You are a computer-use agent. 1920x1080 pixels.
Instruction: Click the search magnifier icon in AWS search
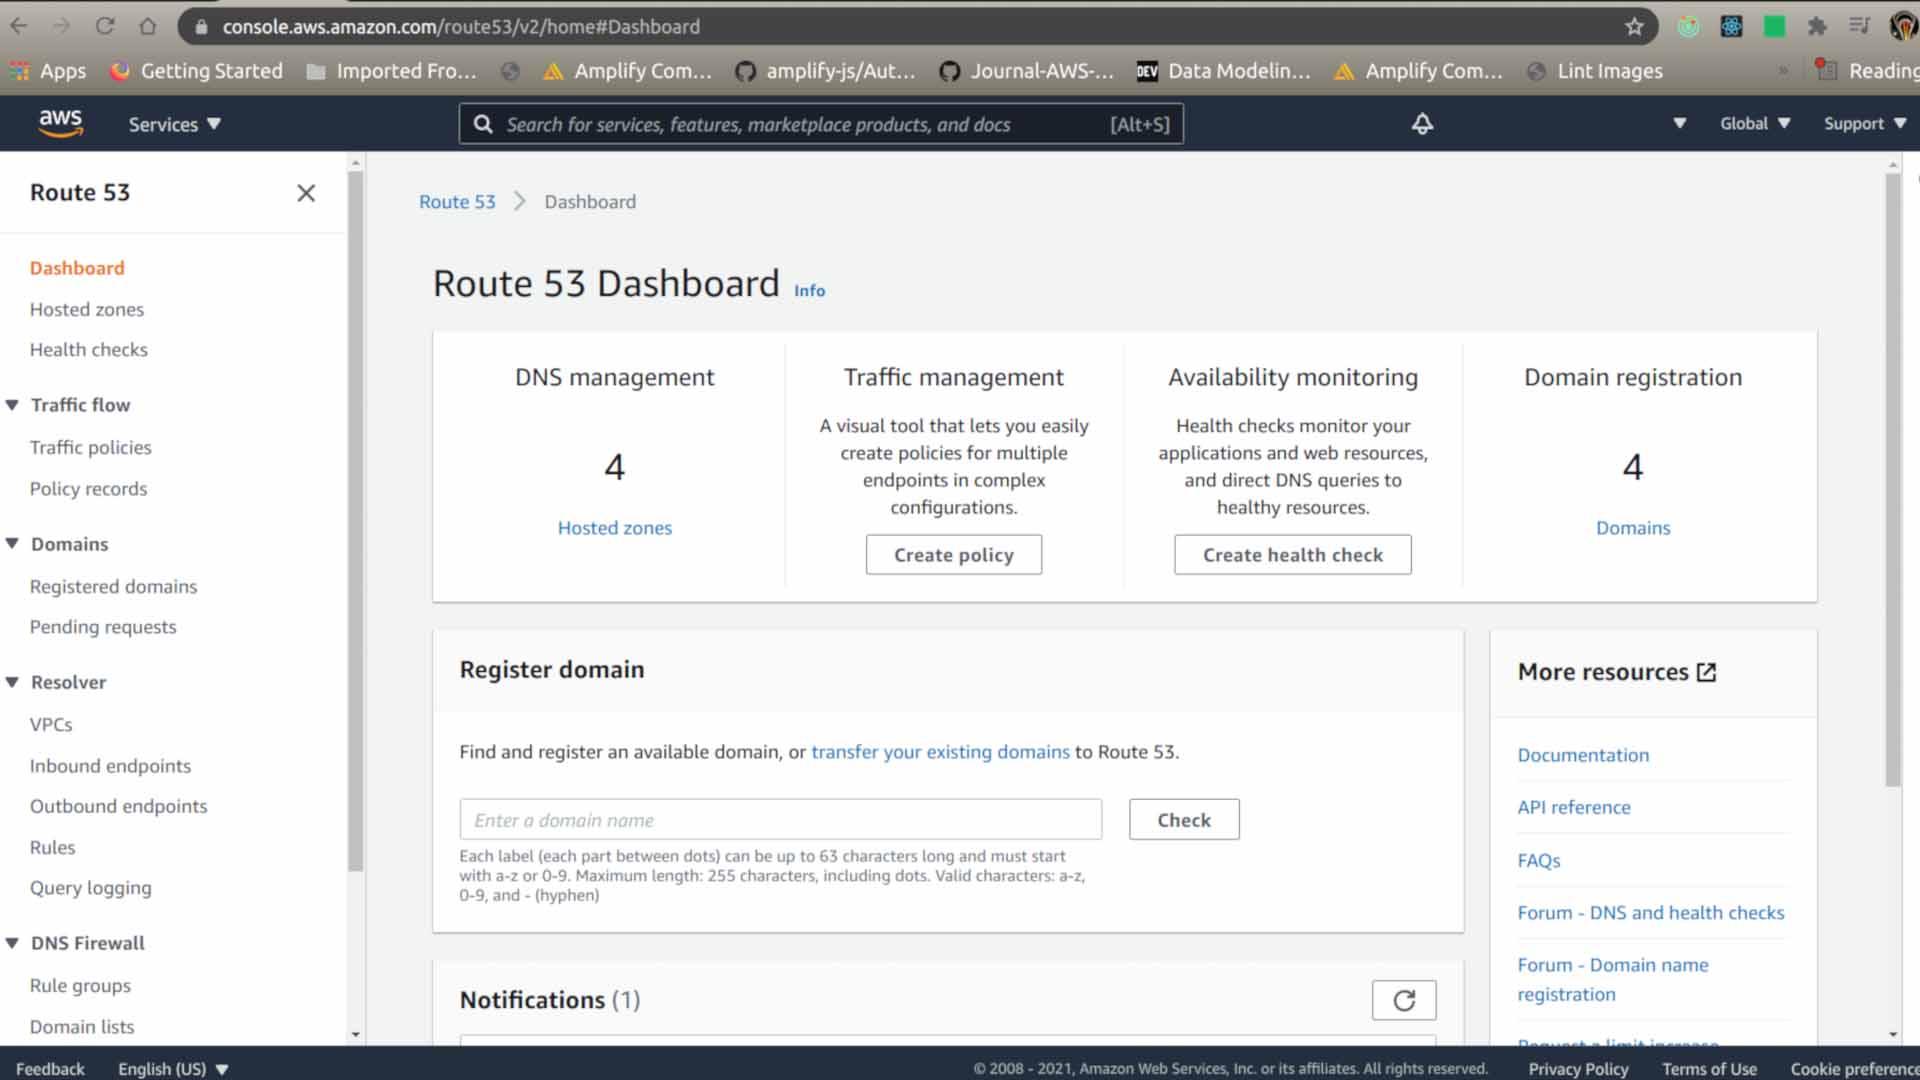[x=483, y=124]
